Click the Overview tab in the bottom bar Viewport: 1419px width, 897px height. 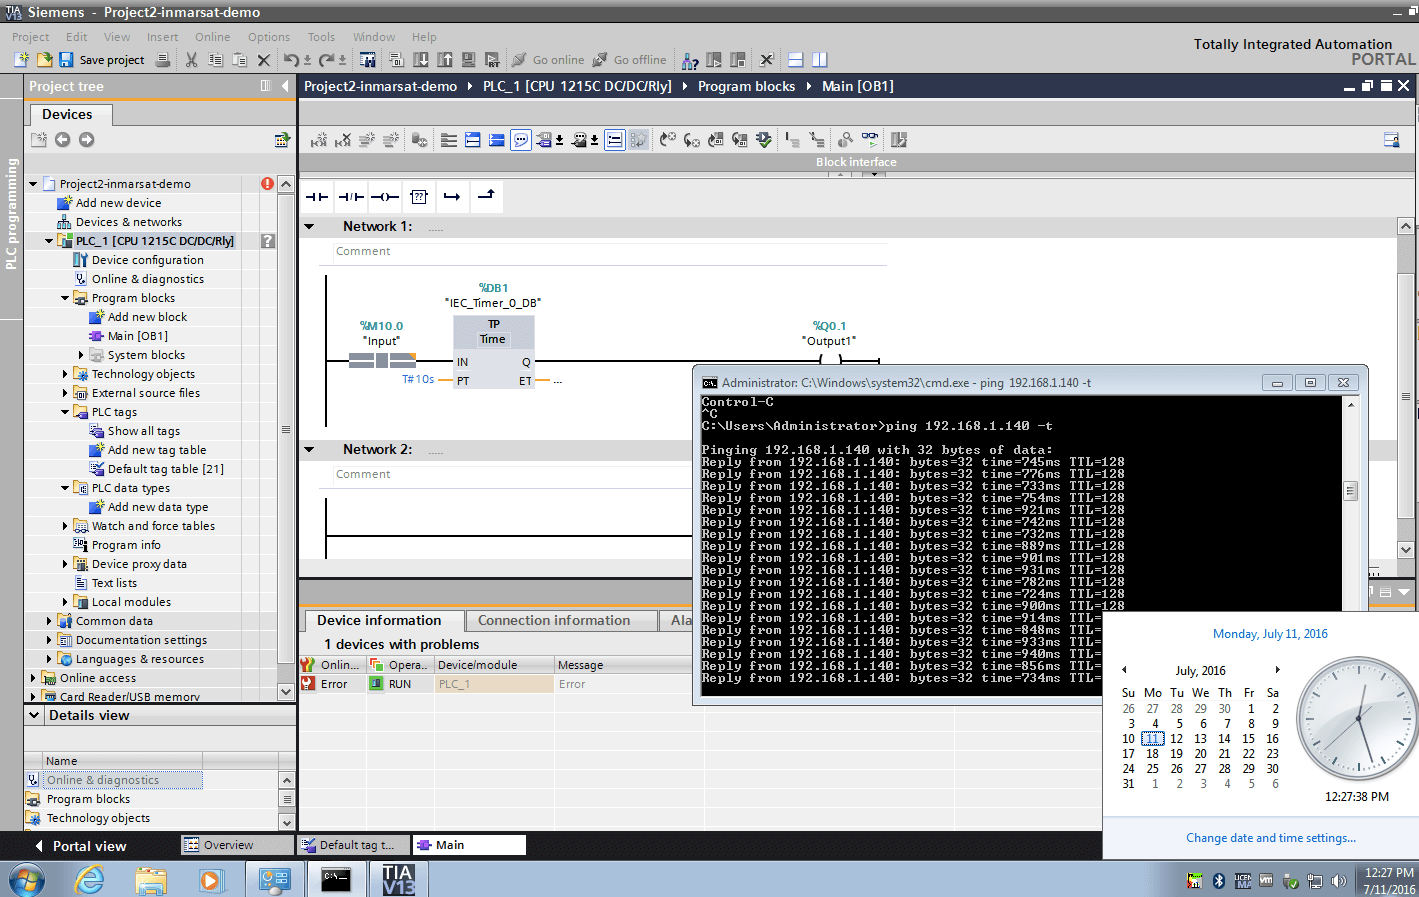[237, 845]
